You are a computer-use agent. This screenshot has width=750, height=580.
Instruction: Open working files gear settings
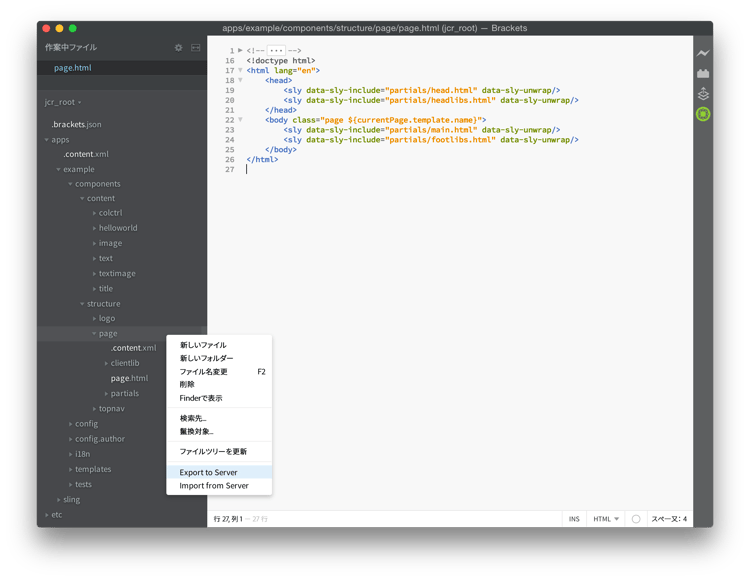point(179,47)
